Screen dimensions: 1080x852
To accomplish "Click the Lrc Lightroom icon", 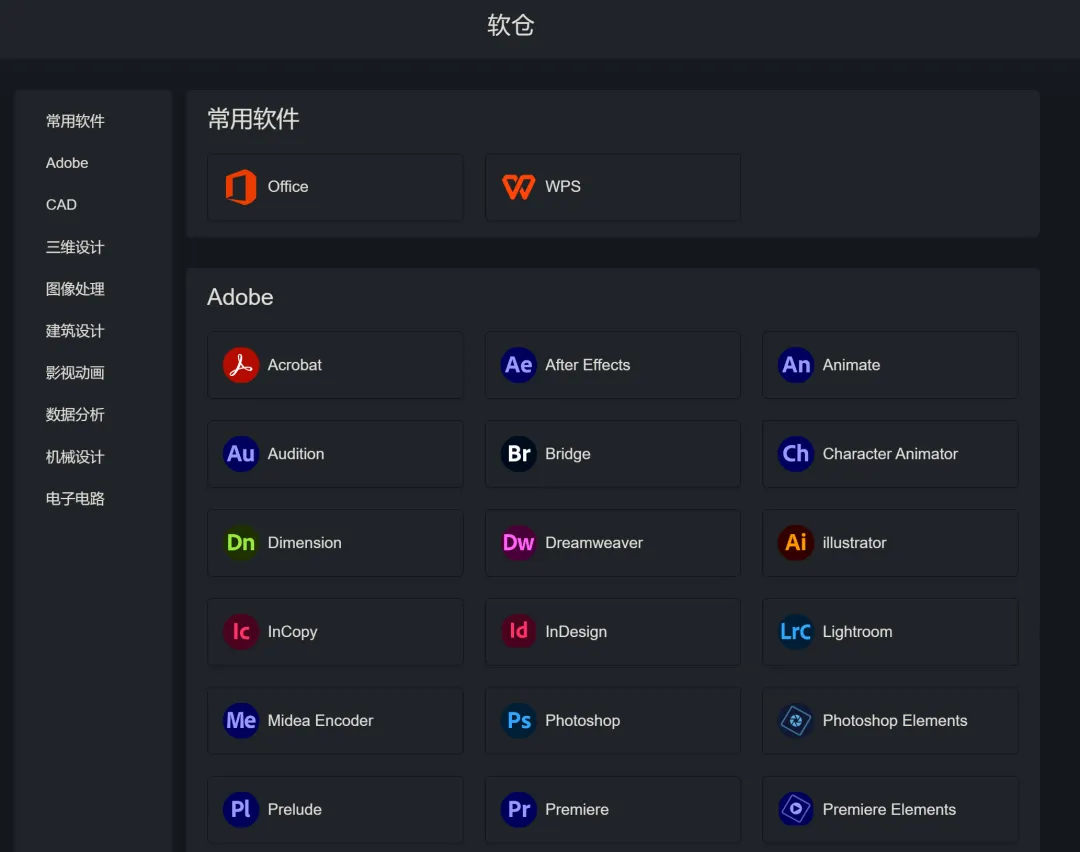I will tap(796, 632).
